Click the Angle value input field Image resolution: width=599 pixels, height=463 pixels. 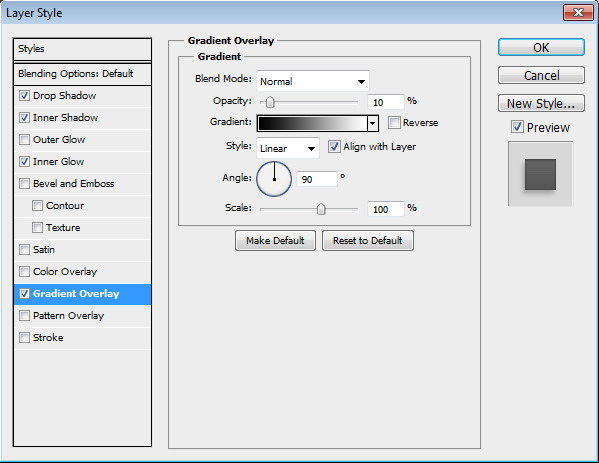coord(317,179)
